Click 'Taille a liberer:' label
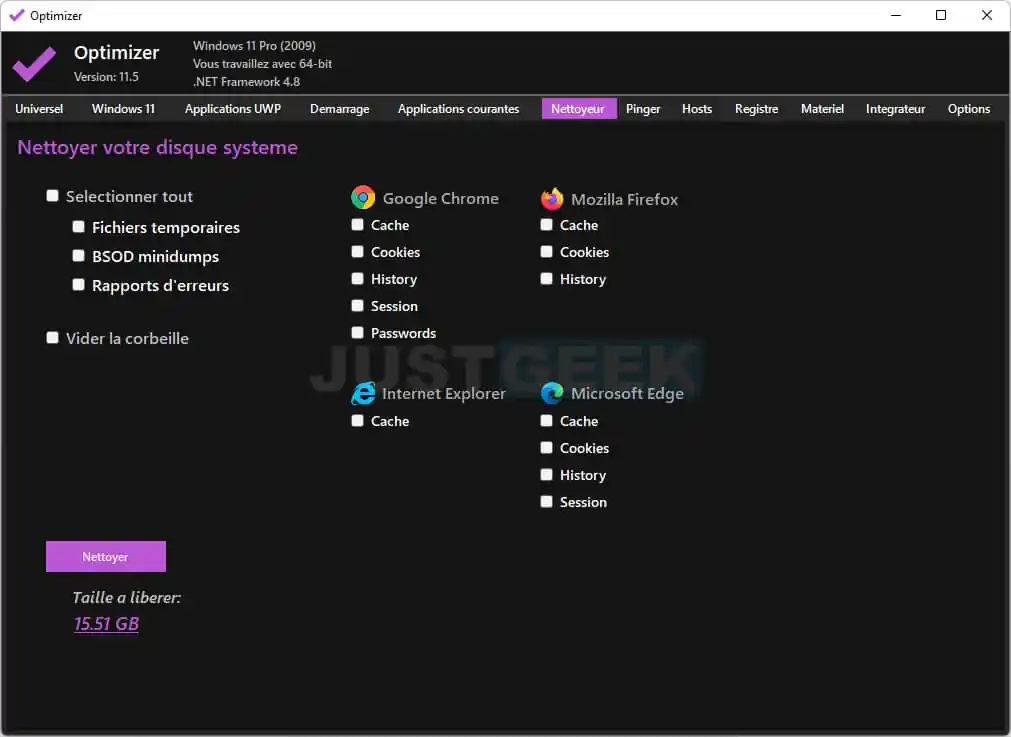 click(x=126, y=598)
